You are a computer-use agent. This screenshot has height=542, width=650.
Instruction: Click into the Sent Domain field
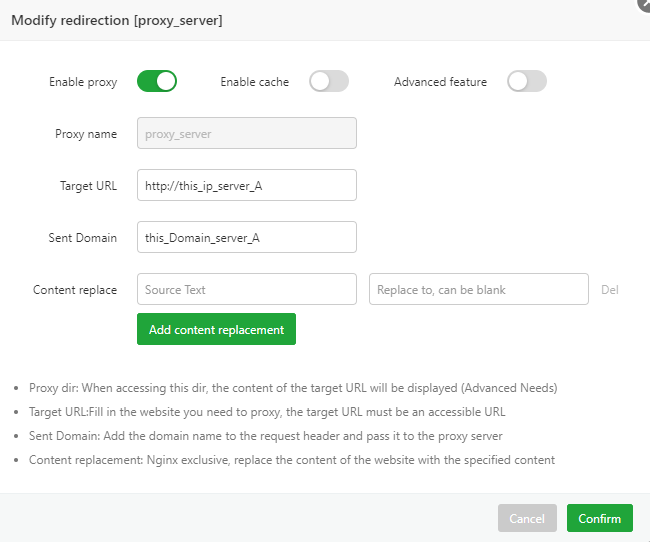246,237
